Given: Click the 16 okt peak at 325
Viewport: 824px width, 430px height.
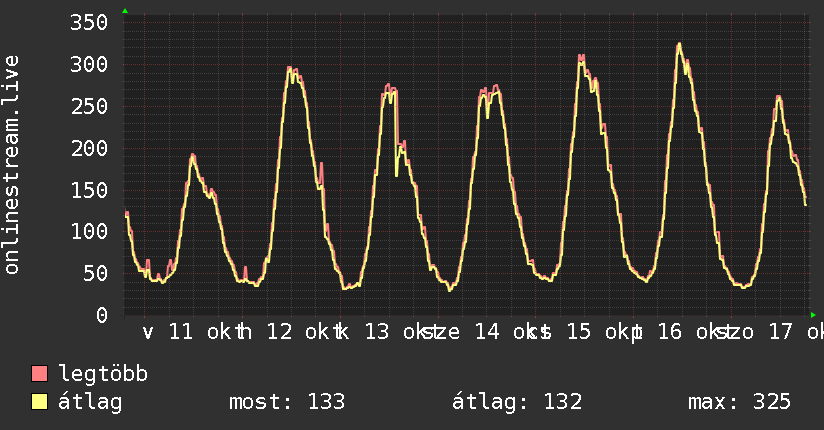Looking at the screenshot, I should (x=679, y=44).
